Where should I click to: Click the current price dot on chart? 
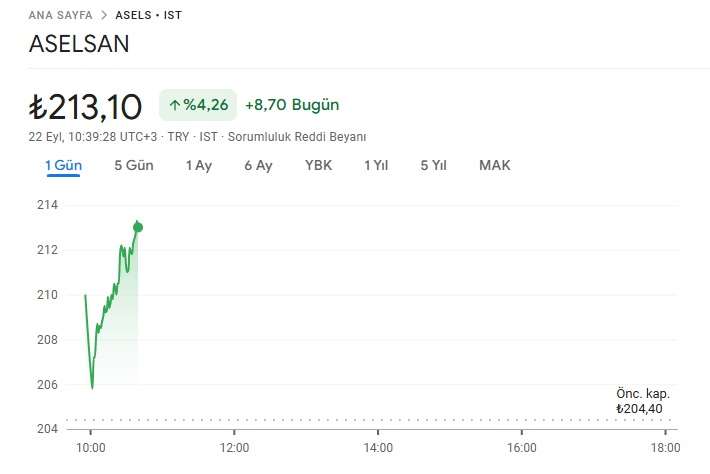(x=138, y=227)
